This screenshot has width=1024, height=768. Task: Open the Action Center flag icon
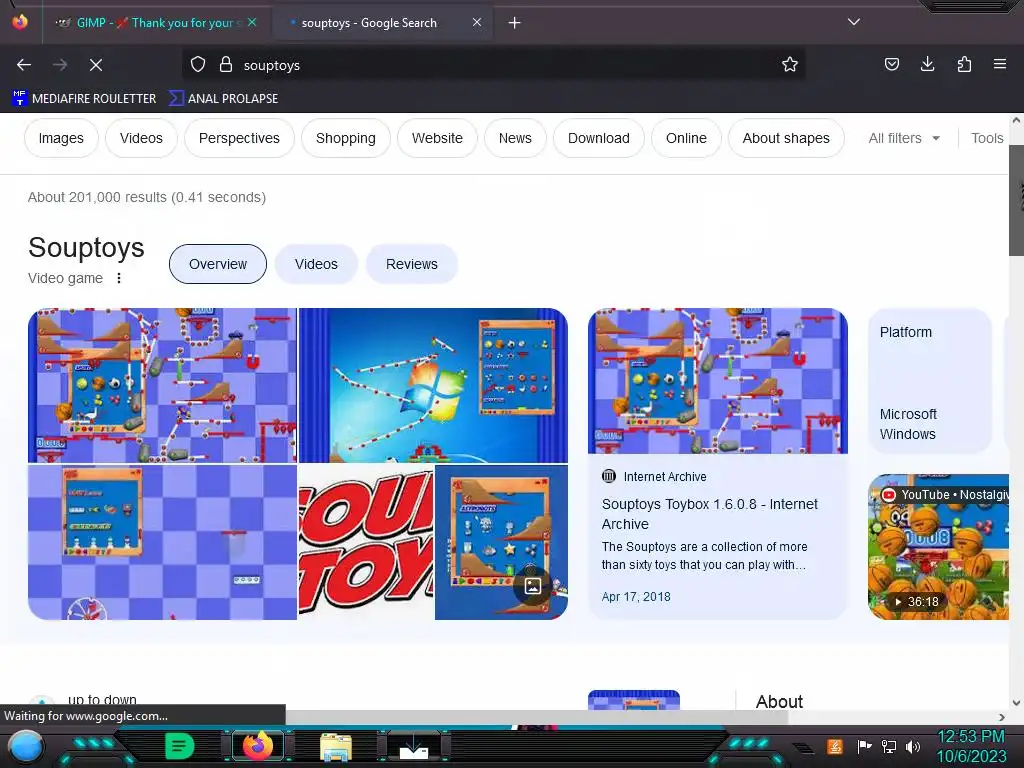click(x=864, y=746)
